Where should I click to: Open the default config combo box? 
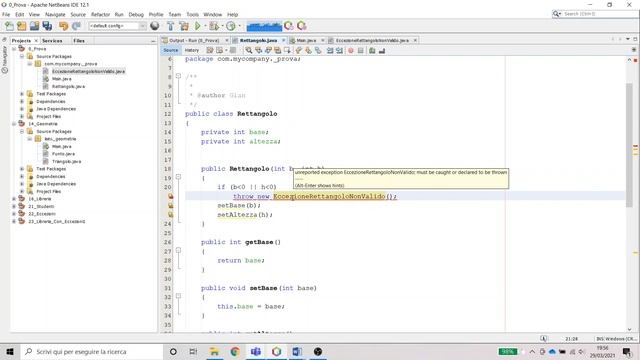118,26
